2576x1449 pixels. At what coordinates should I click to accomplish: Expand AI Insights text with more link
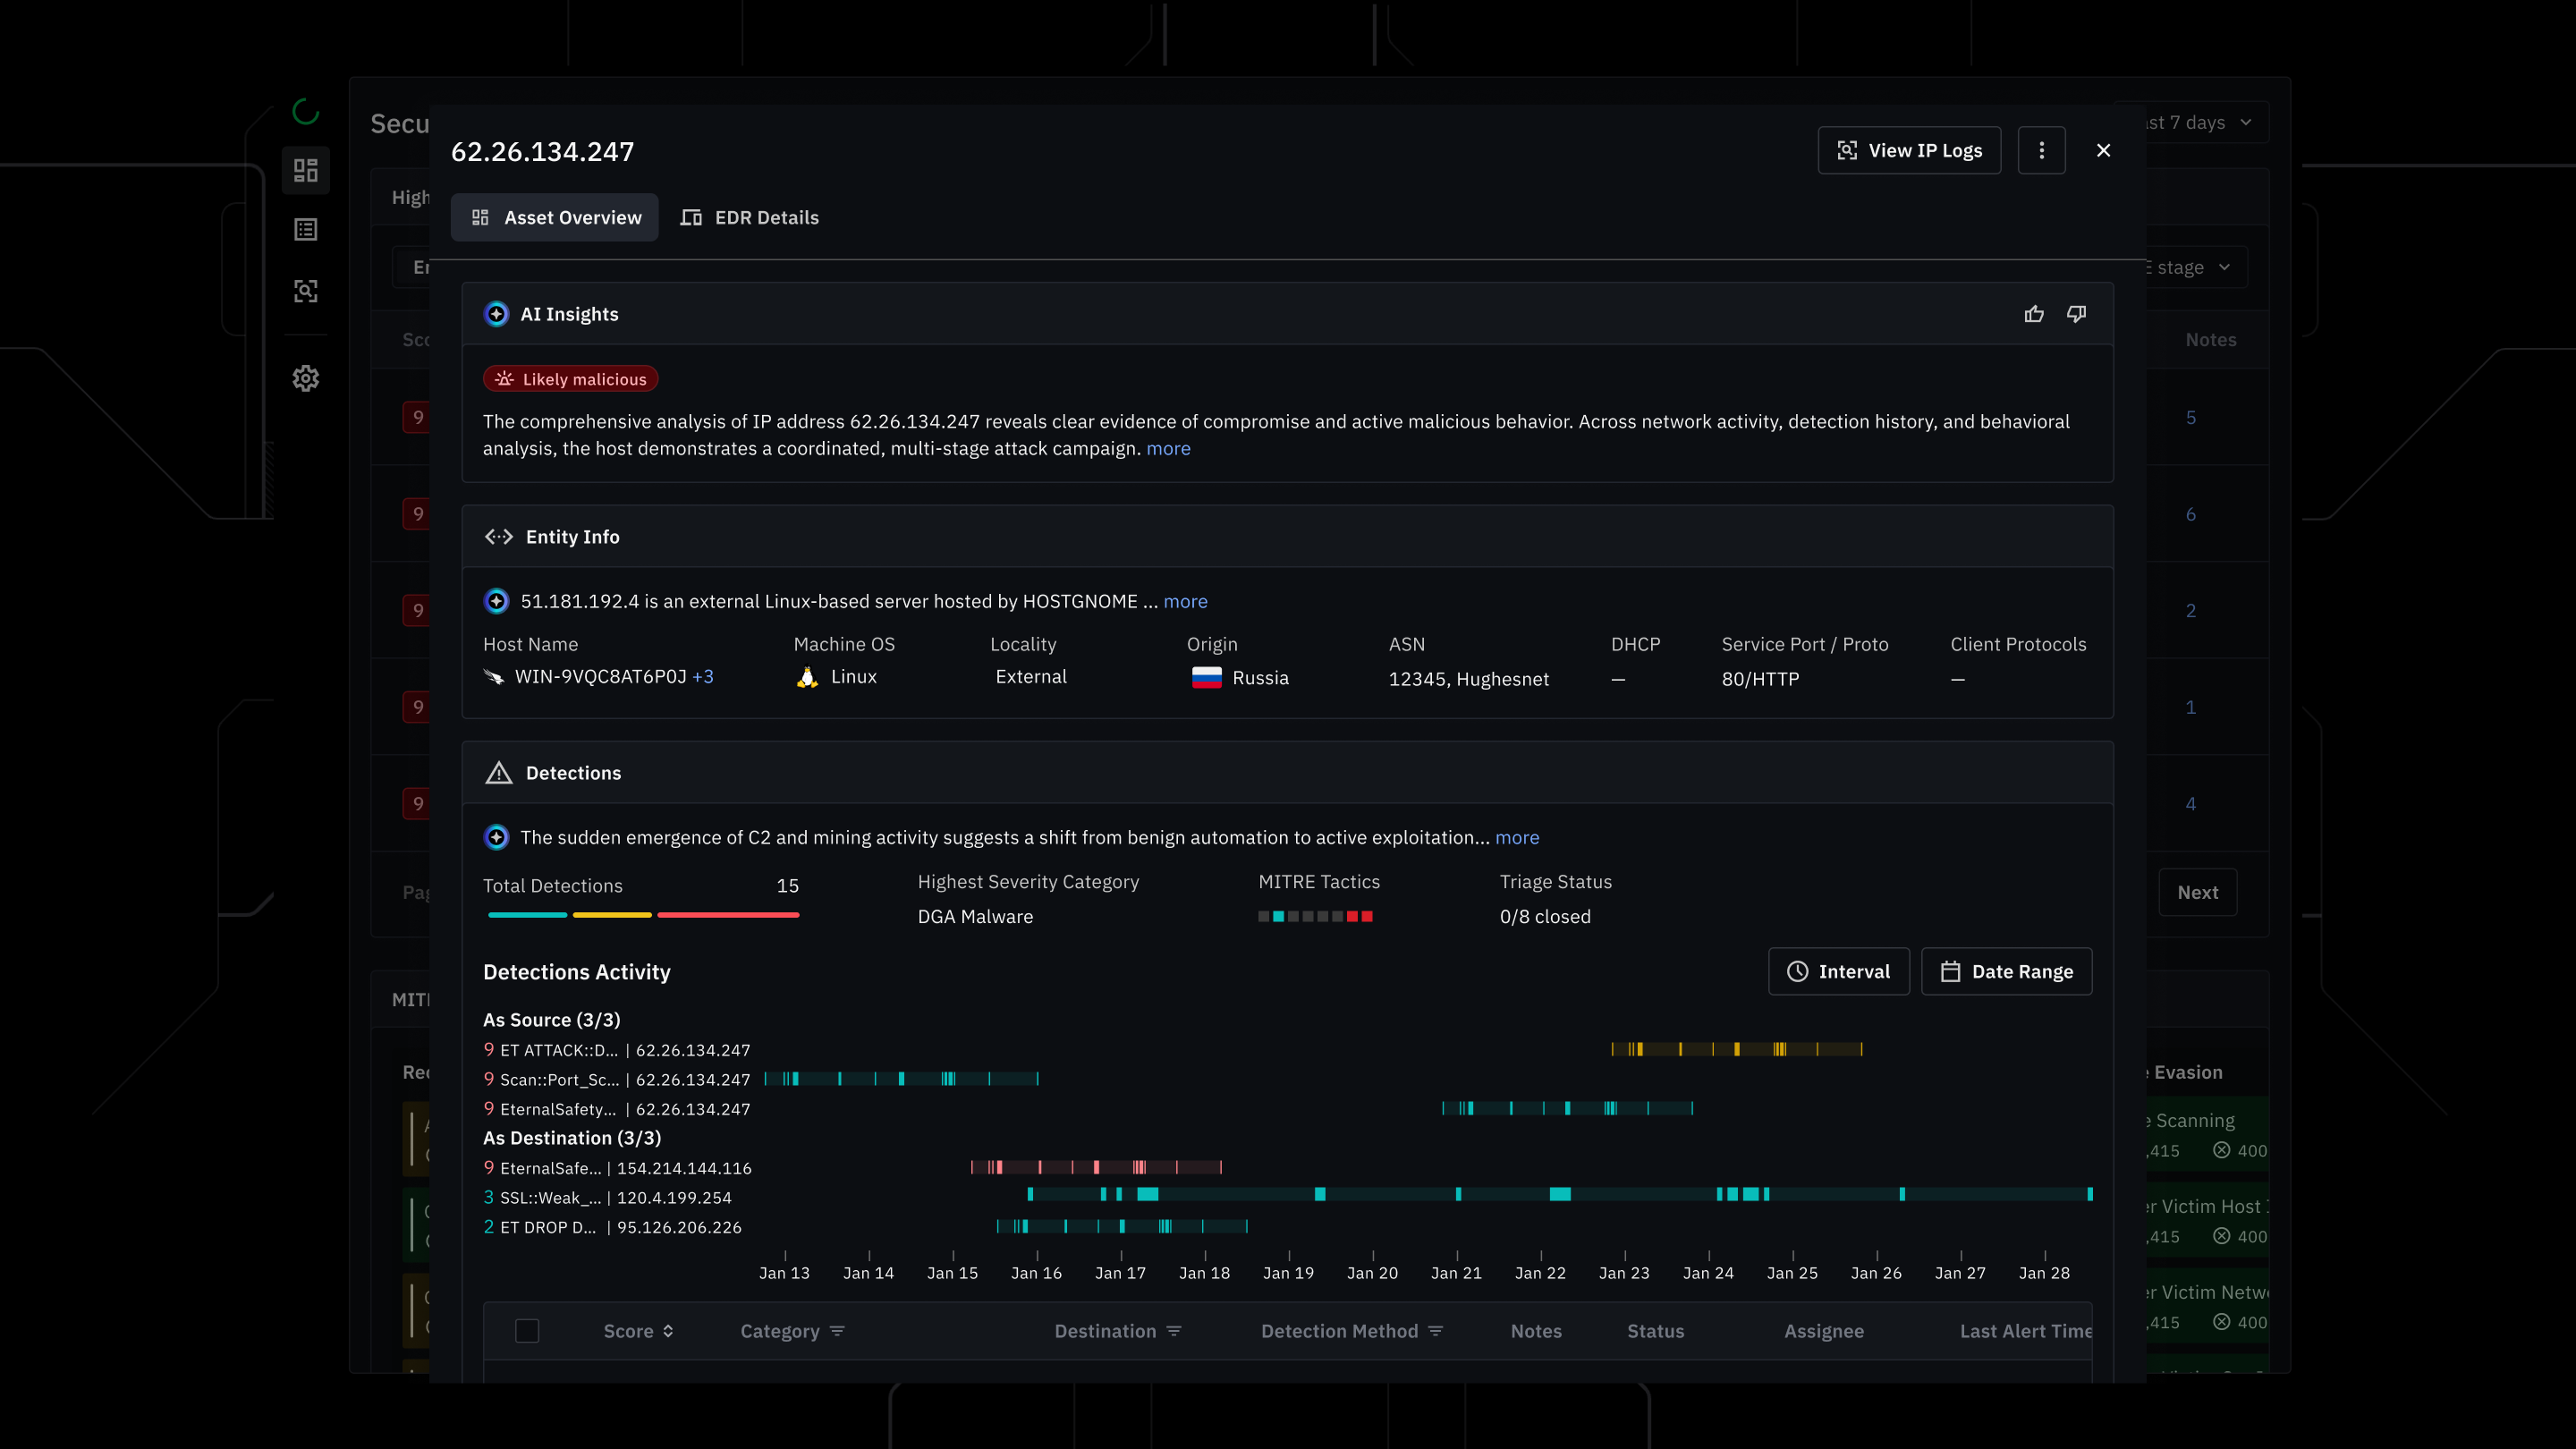click(1168, 449)
